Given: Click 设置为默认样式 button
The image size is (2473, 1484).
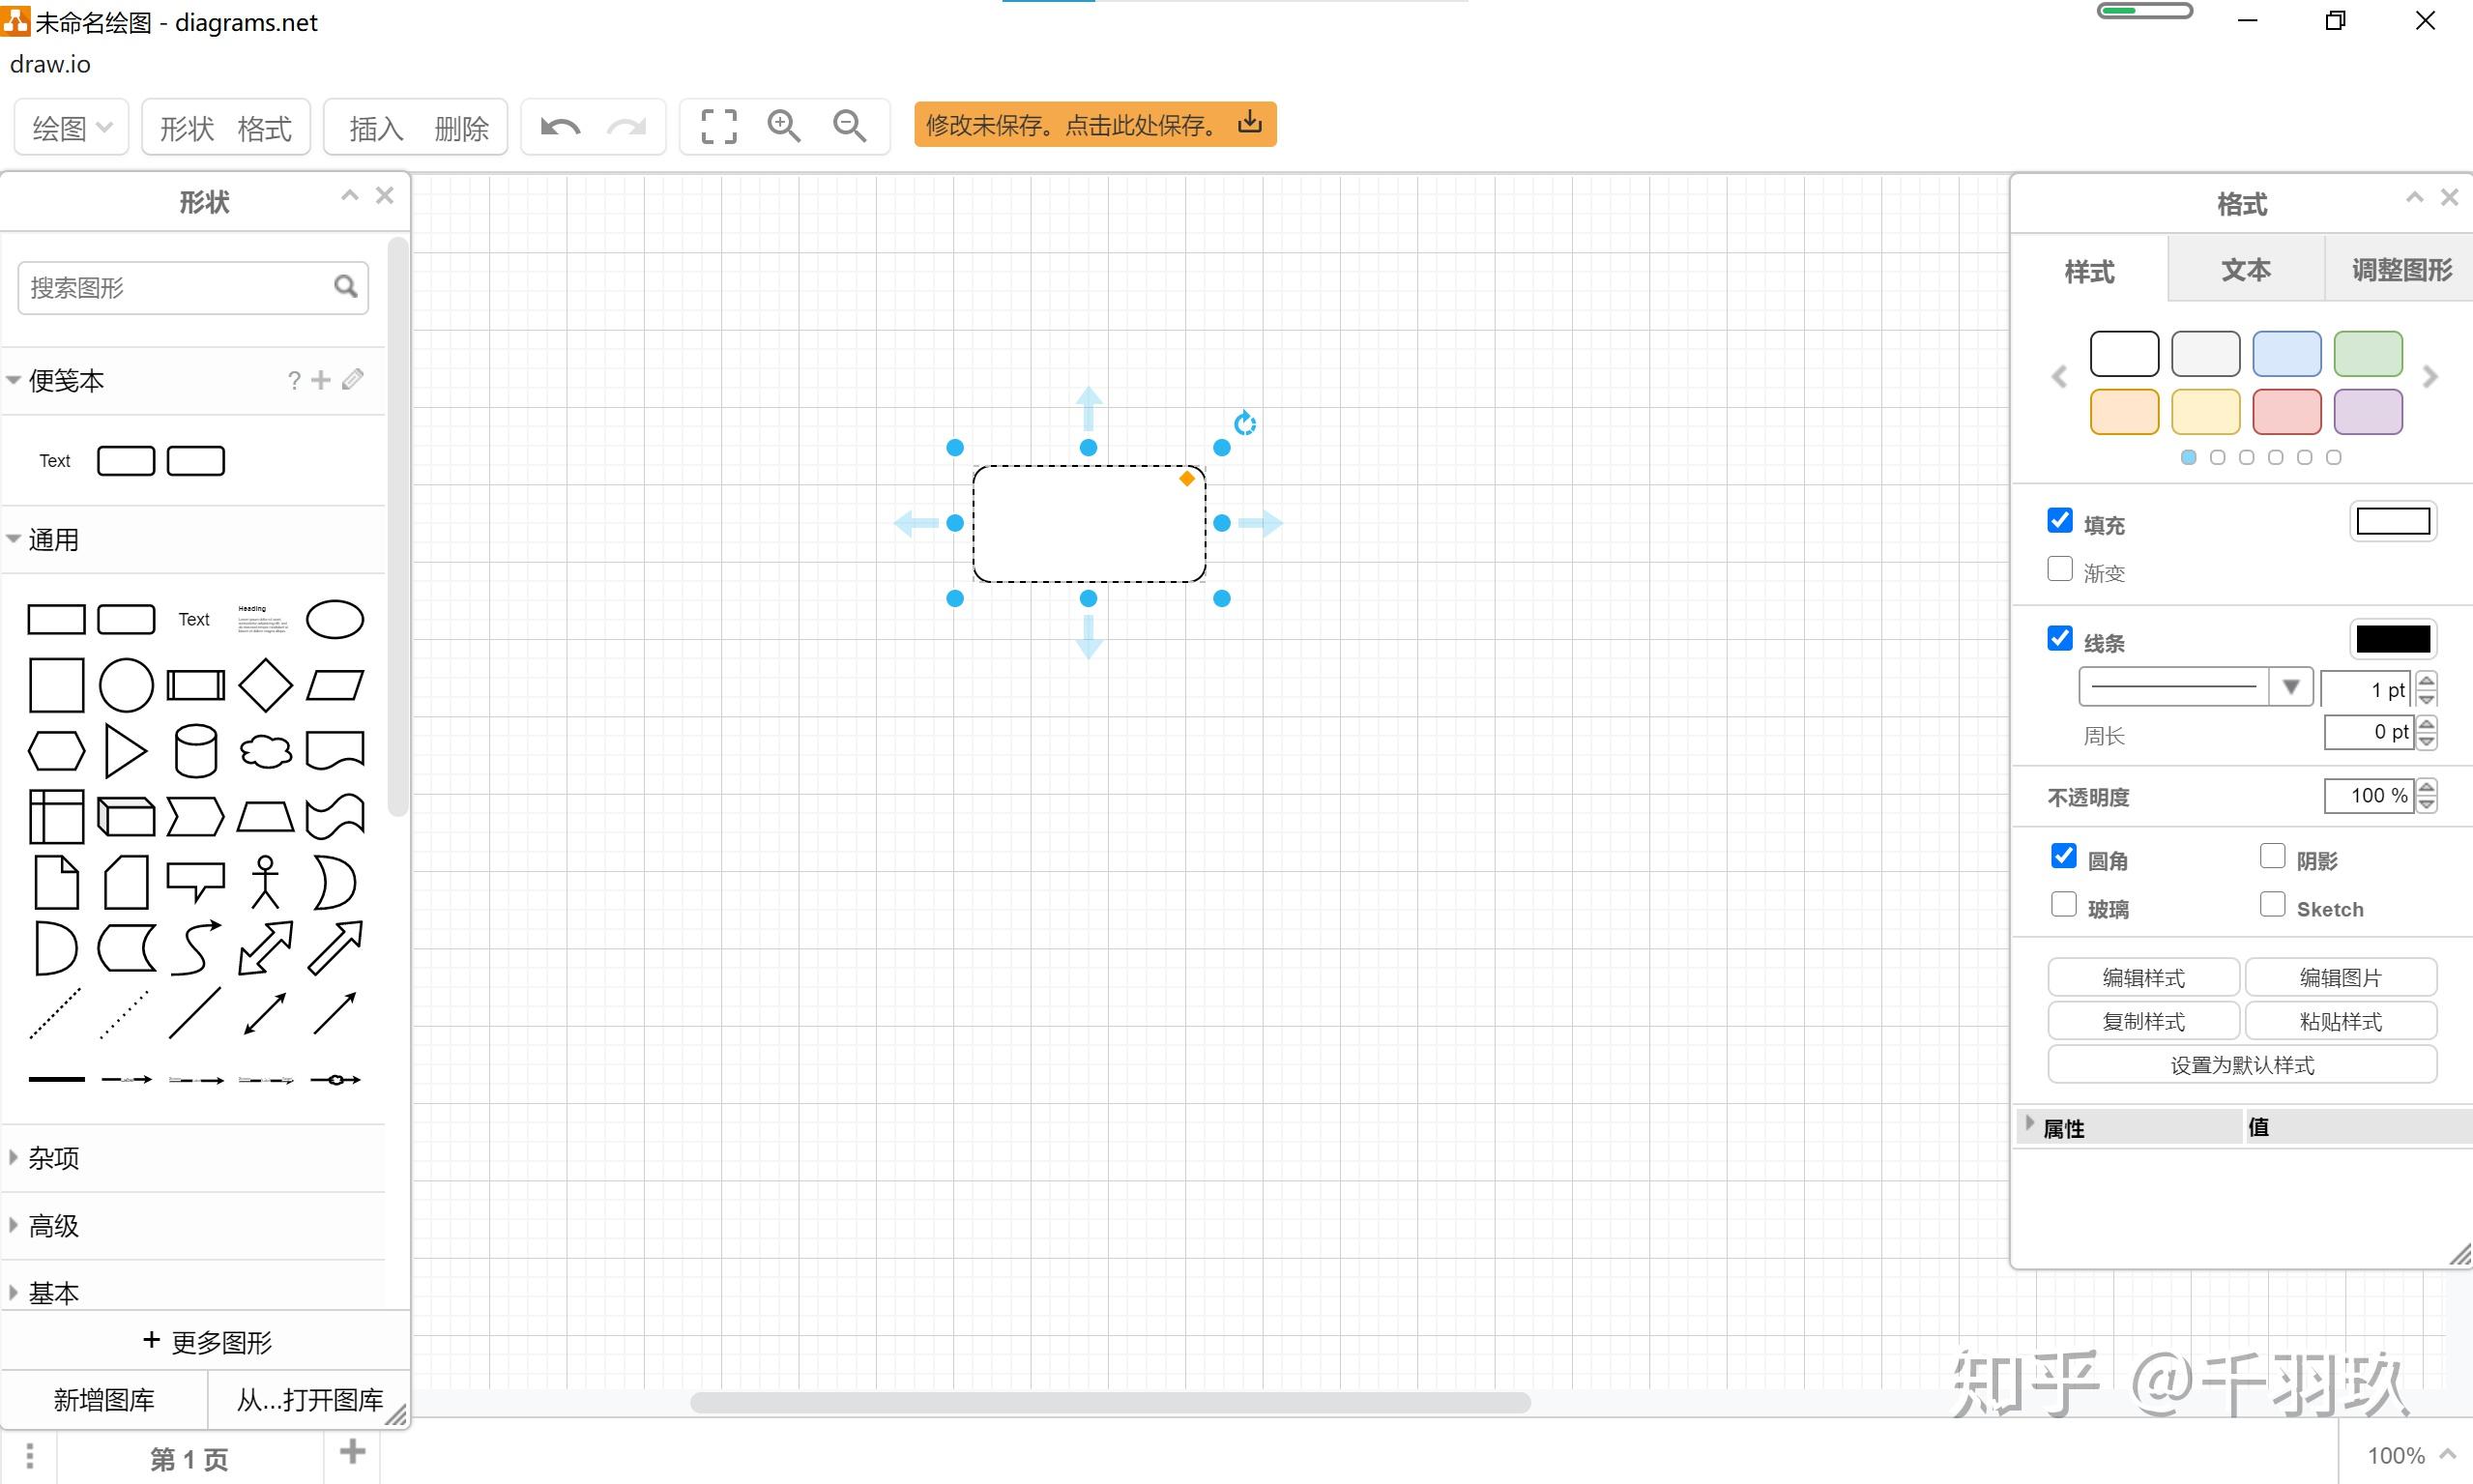Looking at the screenshot, I should pyautogui.click(x=2241, y=1065).
